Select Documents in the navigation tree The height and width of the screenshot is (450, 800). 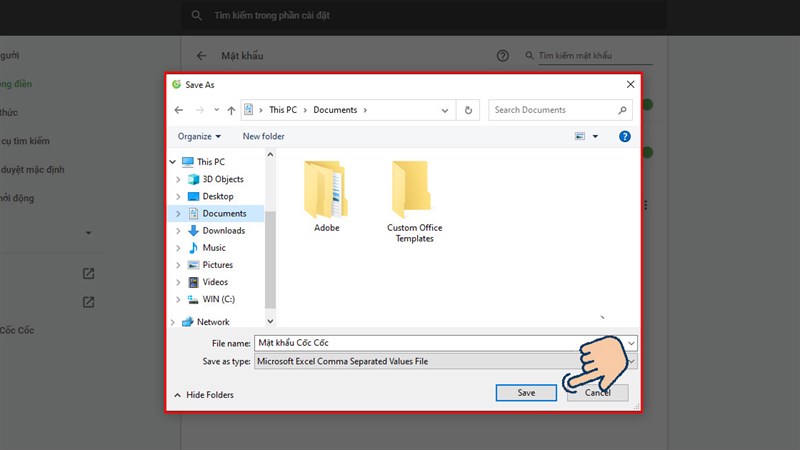tap(224, 213)
